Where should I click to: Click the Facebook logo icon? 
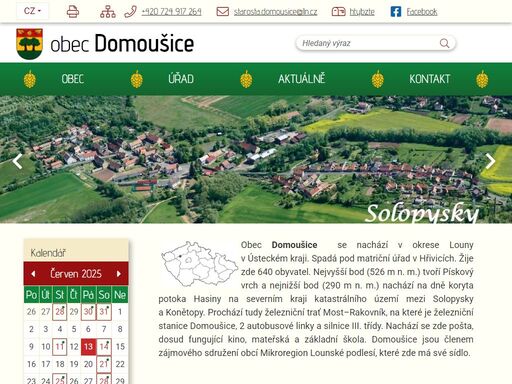(396, 12)
